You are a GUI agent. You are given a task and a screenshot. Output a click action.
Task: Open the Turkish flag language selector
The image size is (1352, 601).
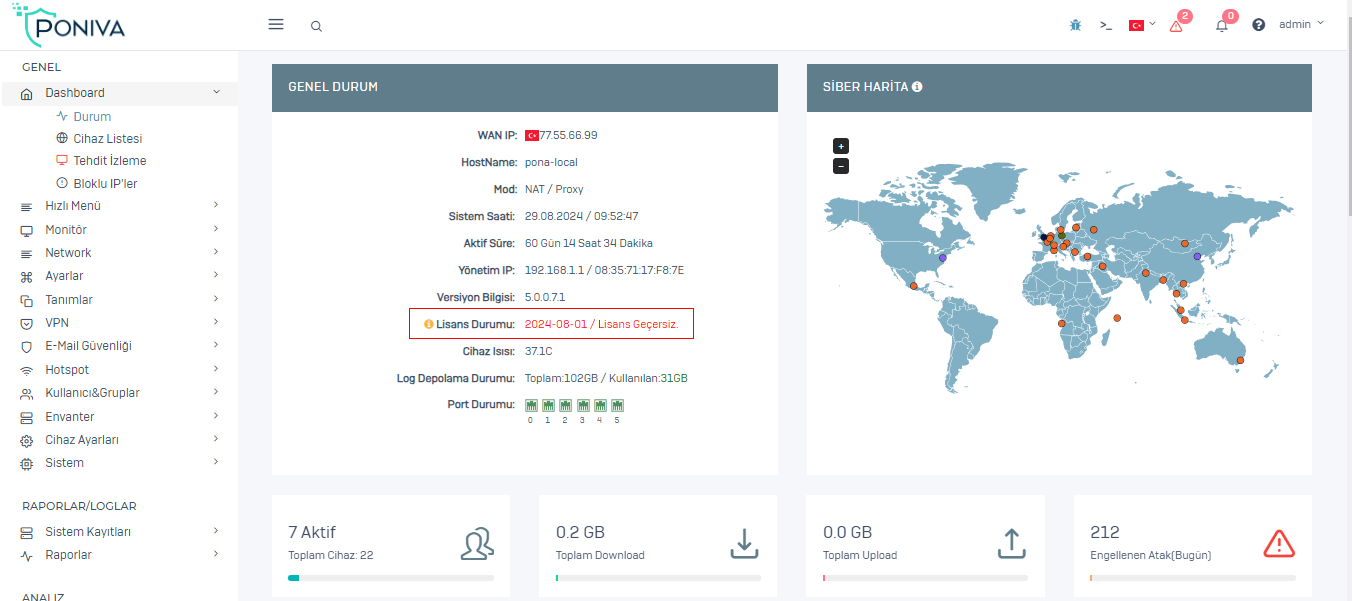pyautogui.click(x=1142, y=25)
